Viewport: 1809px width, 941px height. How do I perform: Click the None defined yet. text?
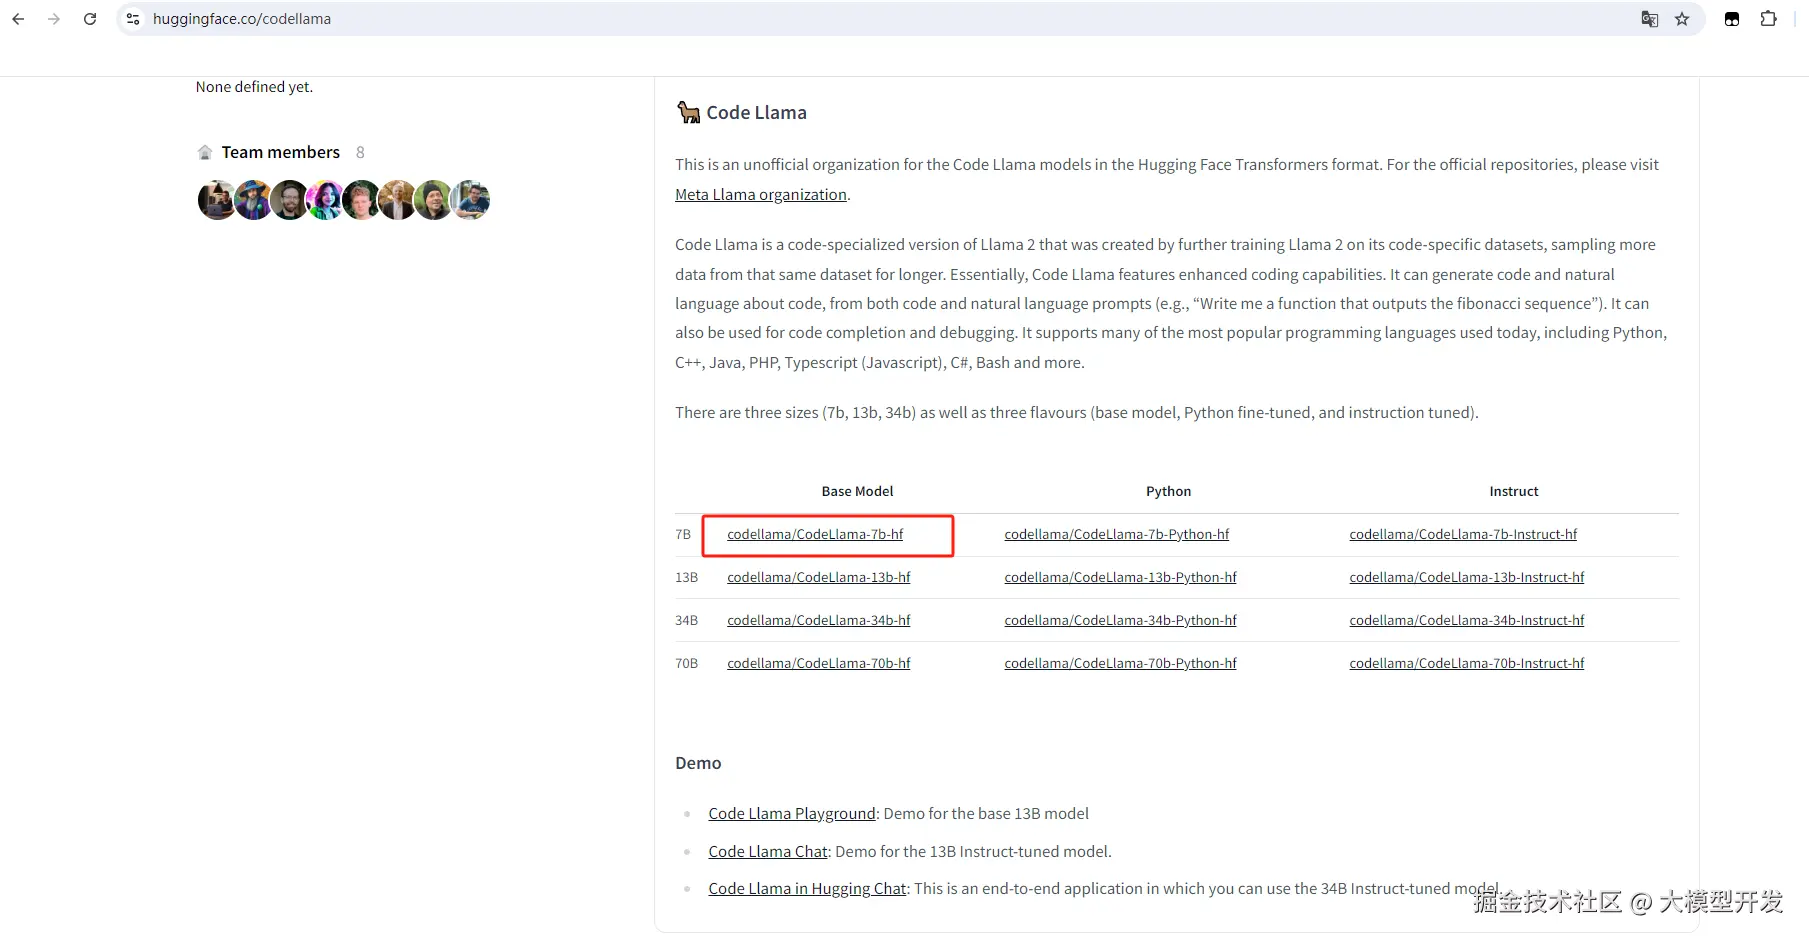pos(254,87)
